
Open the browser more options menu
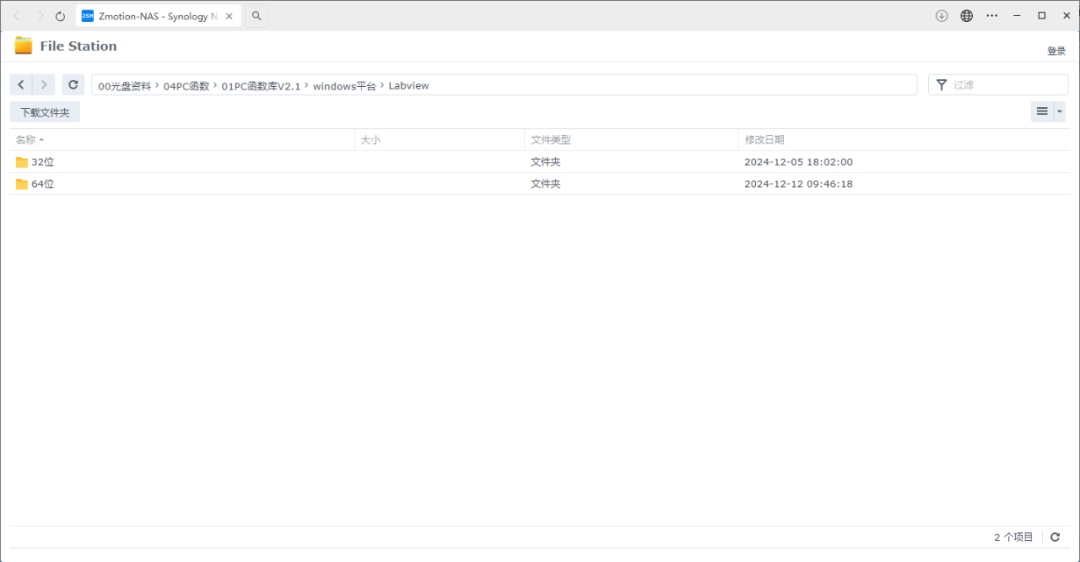(992, 16)
